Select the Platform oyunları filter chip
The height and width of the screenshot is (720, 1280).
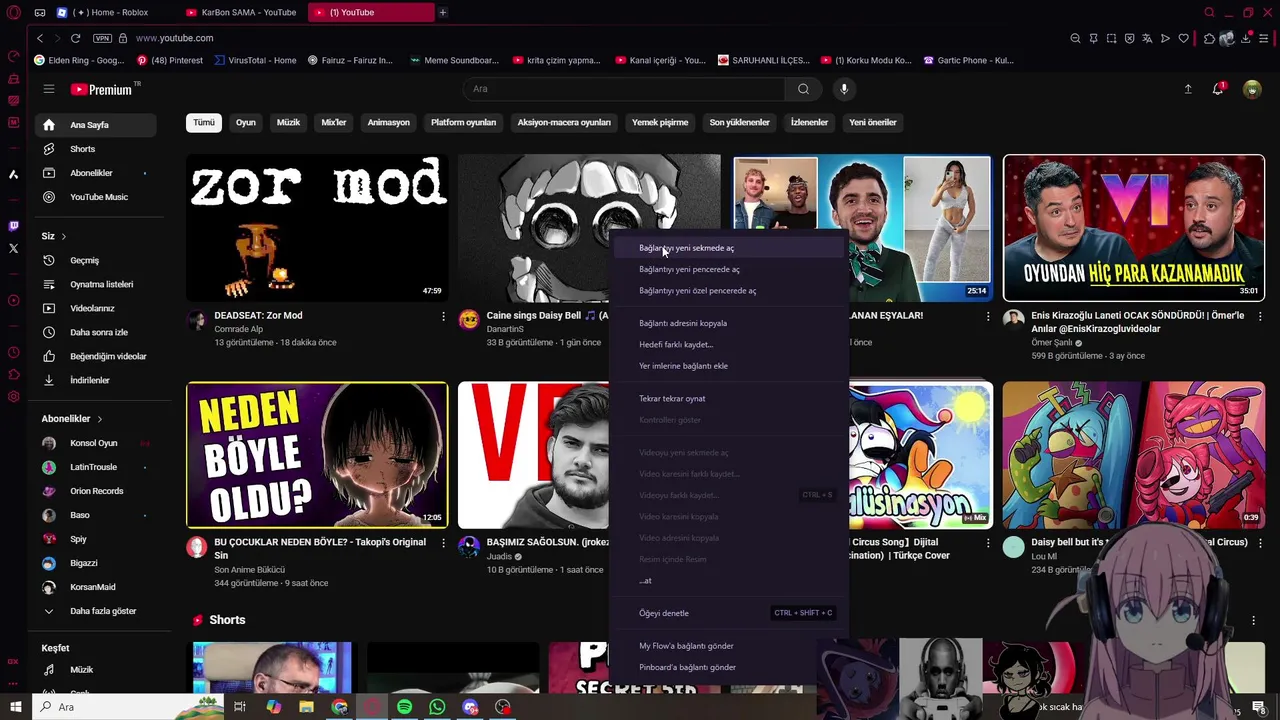(463, 122)
